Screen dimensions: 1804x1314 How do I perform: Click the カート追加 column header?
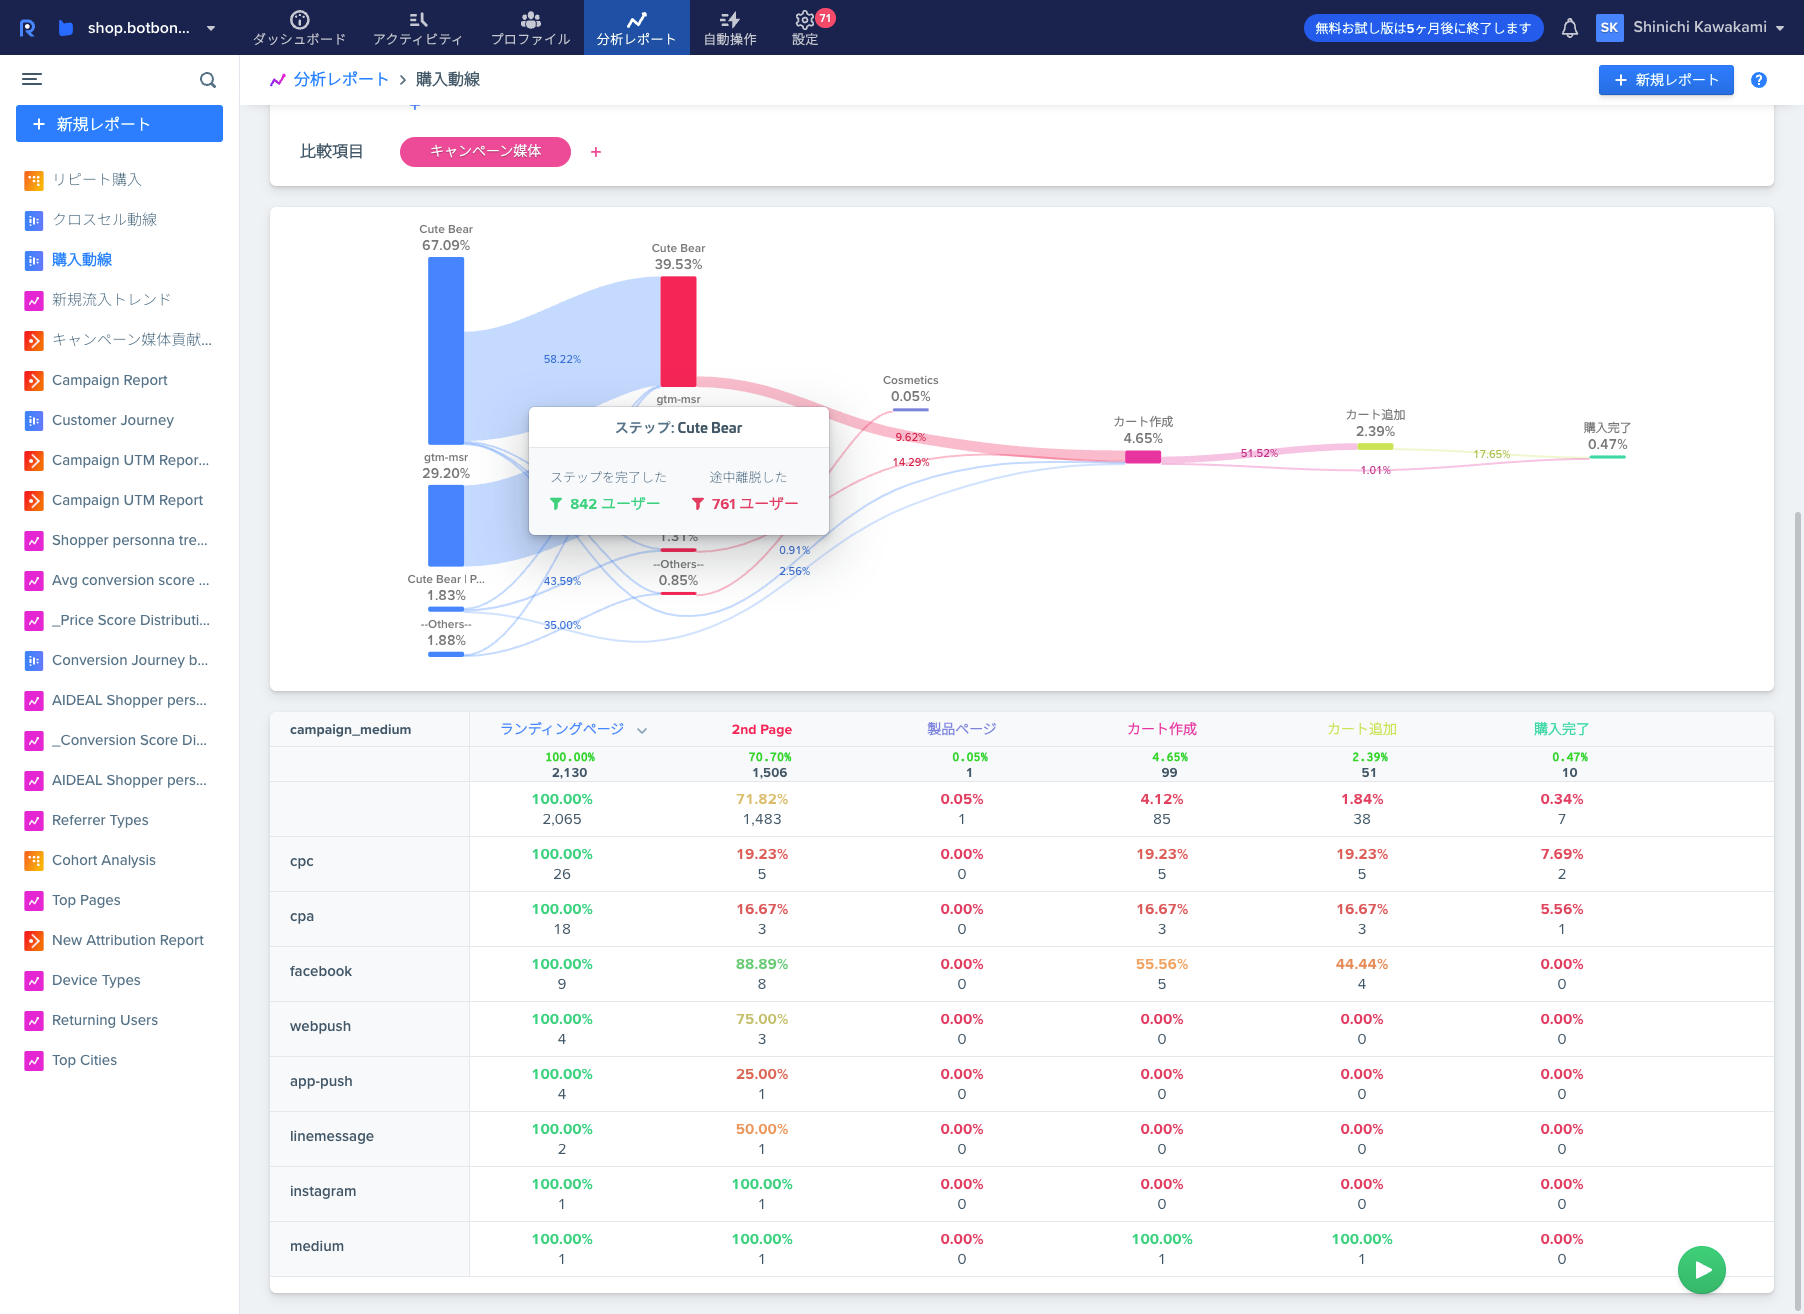tap(1362, 729)
